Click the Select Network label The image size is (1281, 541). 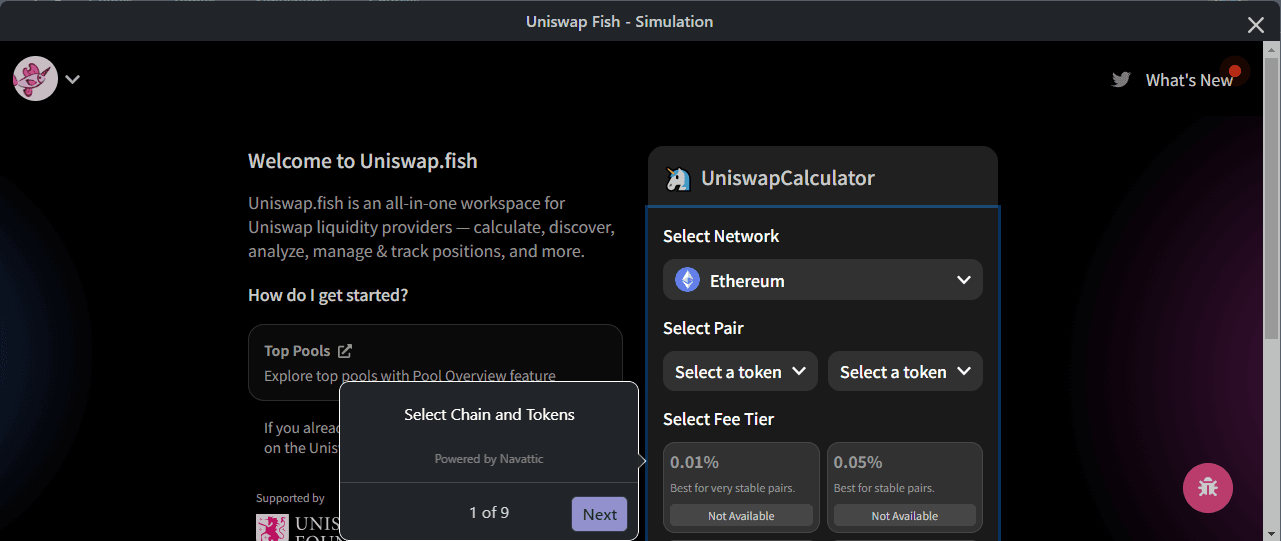tap(721, 236)
